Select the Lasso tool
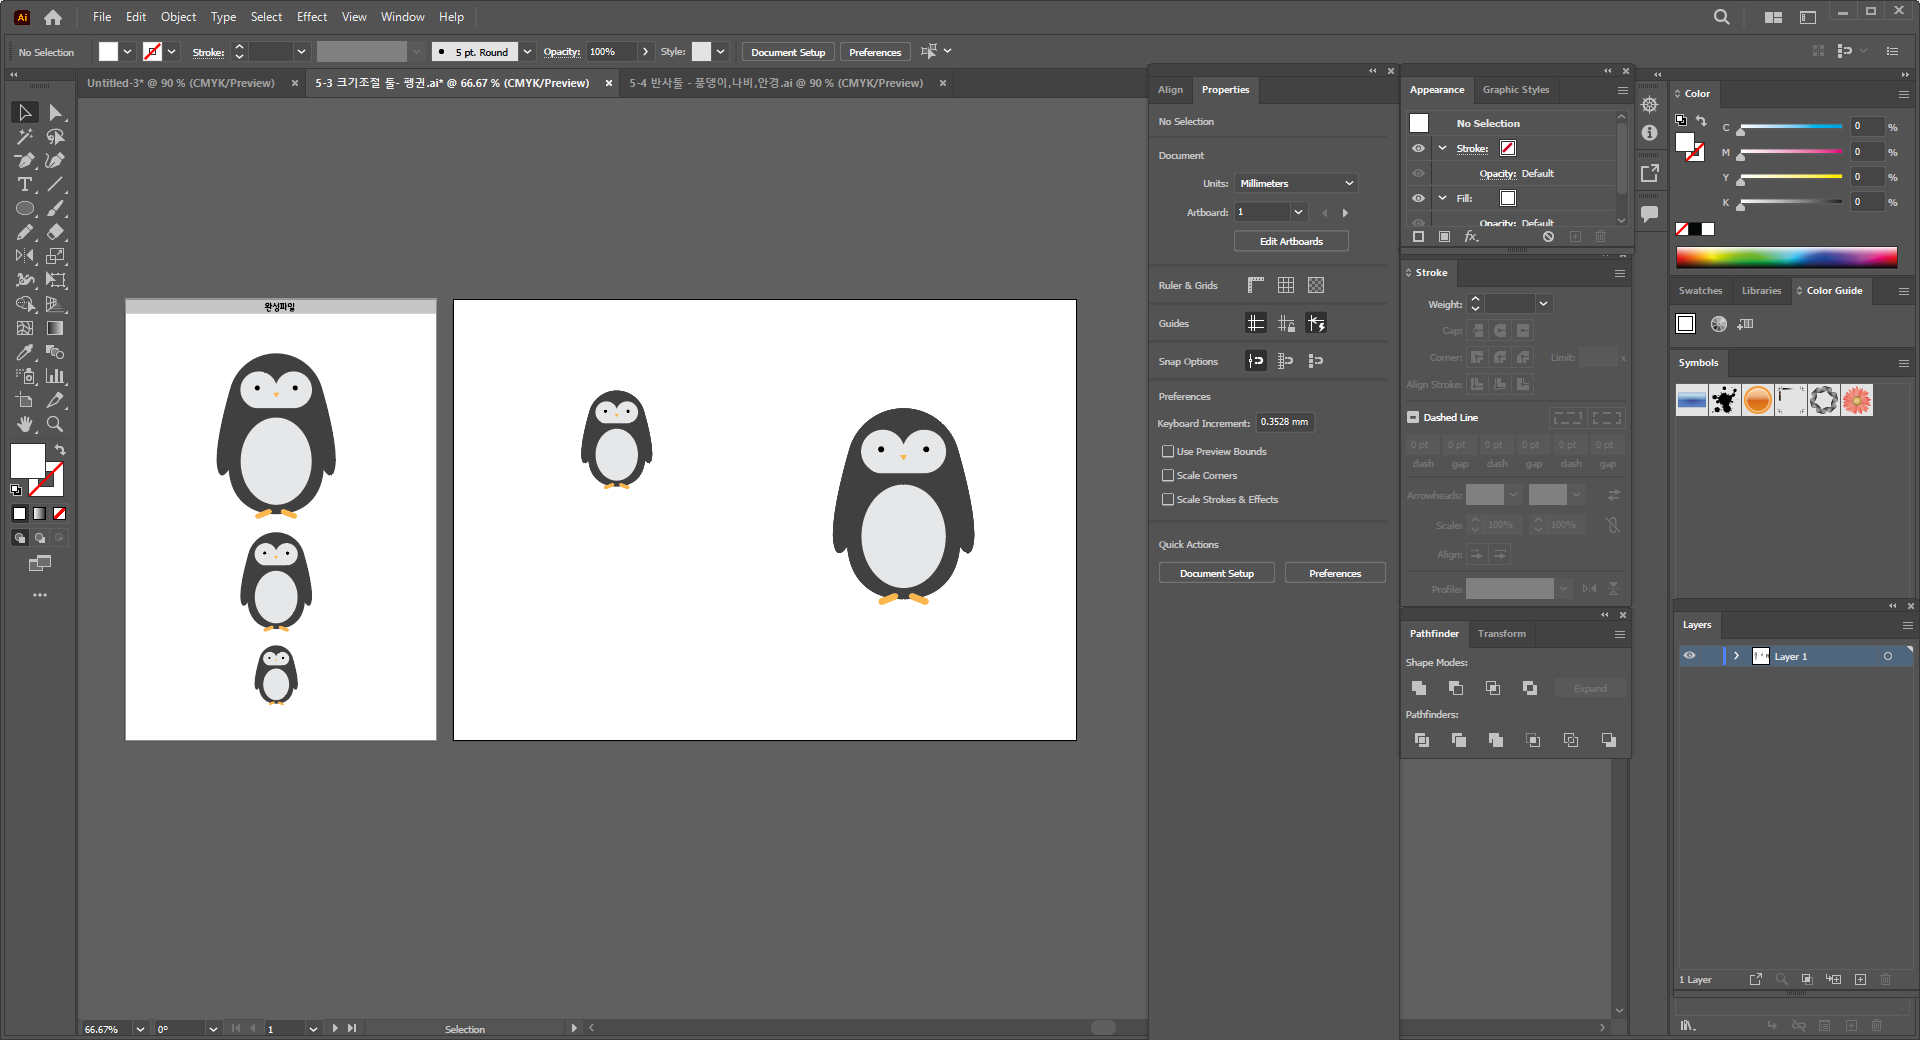 click(56, 137)
